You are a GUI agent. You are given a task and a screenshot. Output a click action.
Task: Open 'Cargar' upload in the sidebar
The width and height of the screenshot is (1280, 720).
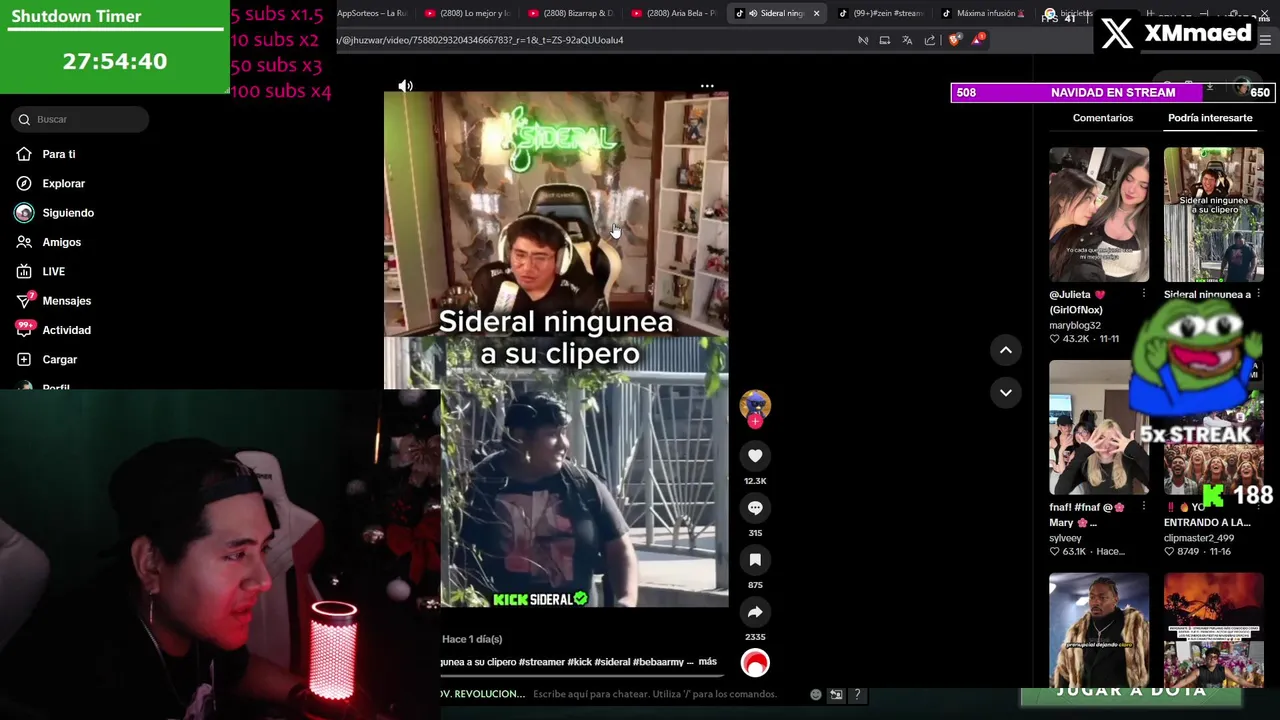click(59, 360)
